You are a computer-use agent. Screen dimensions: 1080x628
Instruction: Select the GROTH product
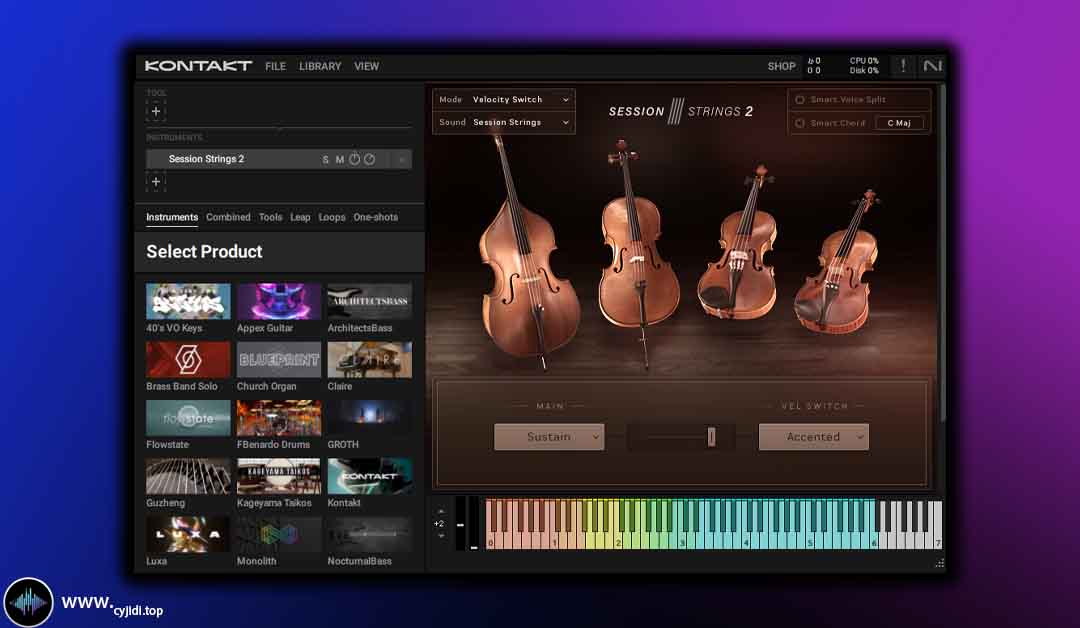click(370, 425)
